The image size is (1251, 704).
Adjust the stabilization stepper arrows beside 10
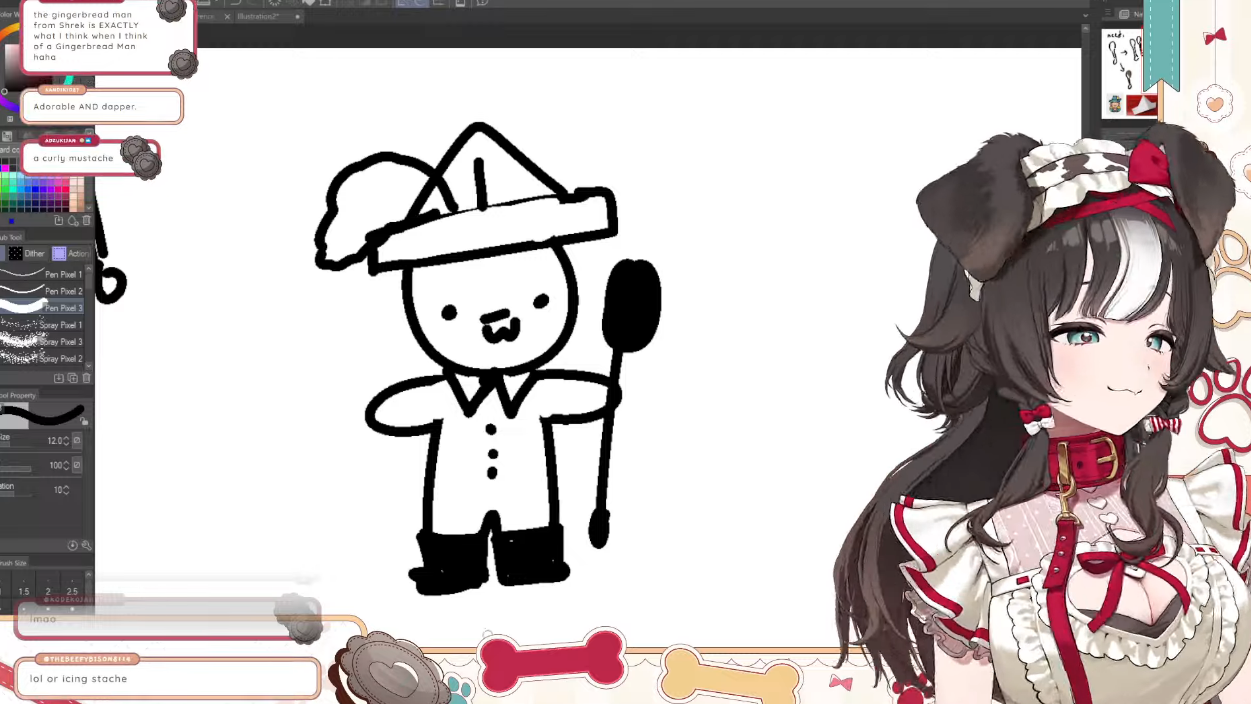(67, 490)
